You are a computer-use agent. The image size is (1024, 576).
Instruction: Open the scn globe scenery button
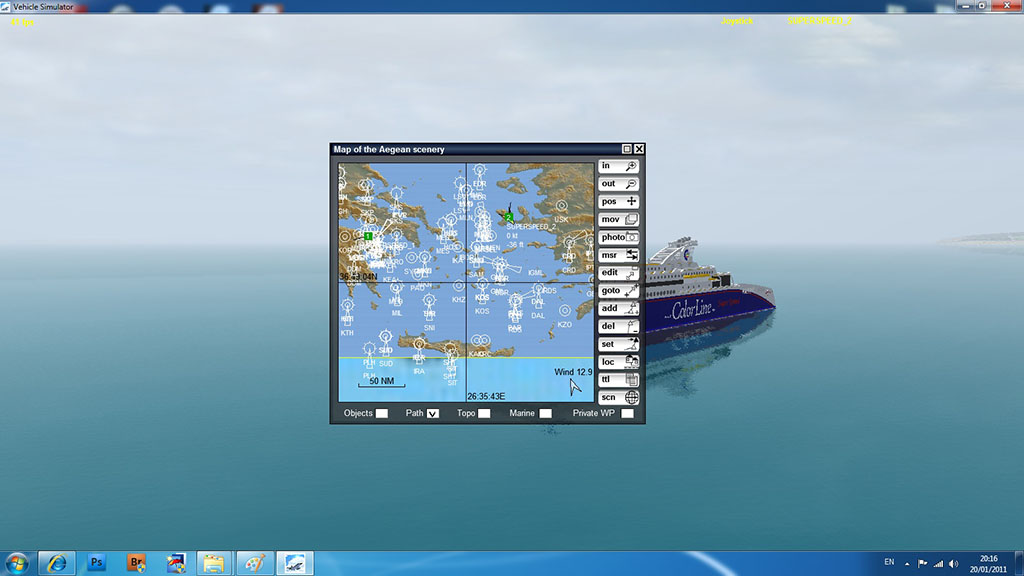pos(618,397)
